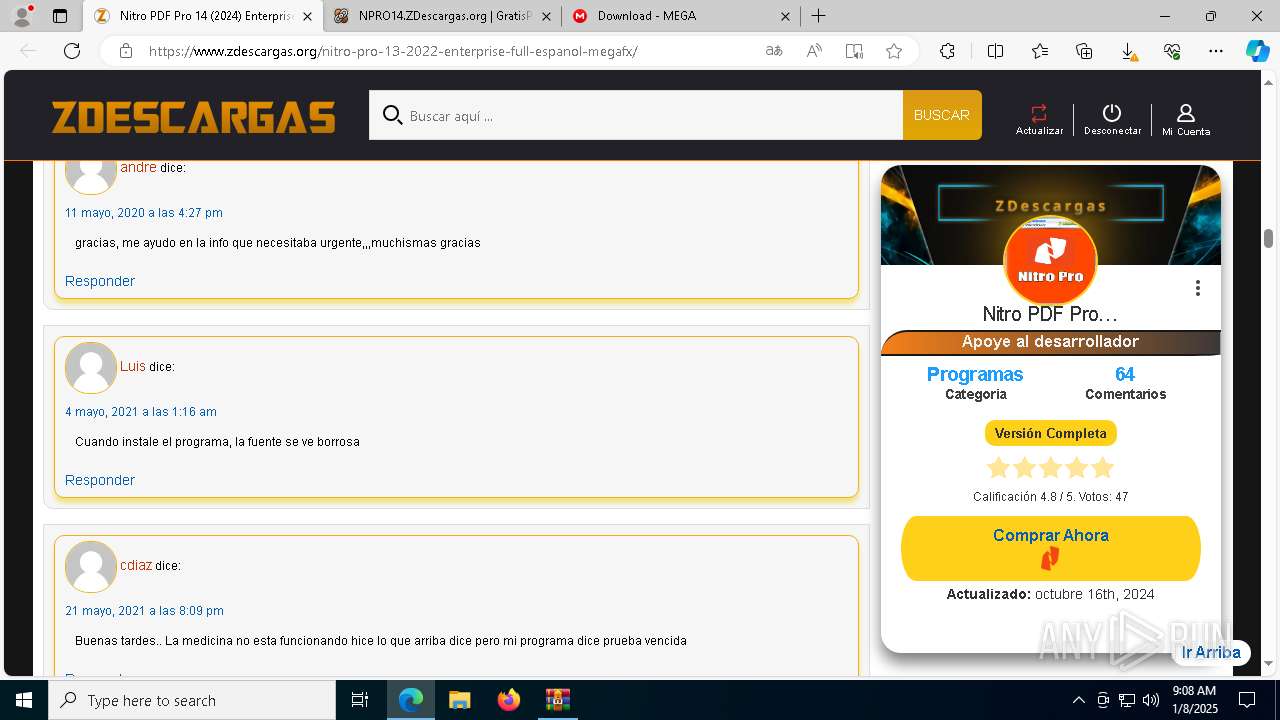Open Microsoft Edge from the taskbar
Image resolution: width=1280 pixels, height=720 pixels.
(411, 700)
